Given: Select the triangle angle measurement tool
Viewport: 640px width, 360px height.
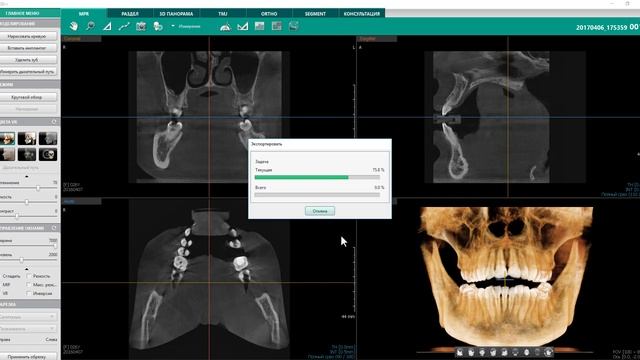Looking at the screenshot, I should click(107, 26).
